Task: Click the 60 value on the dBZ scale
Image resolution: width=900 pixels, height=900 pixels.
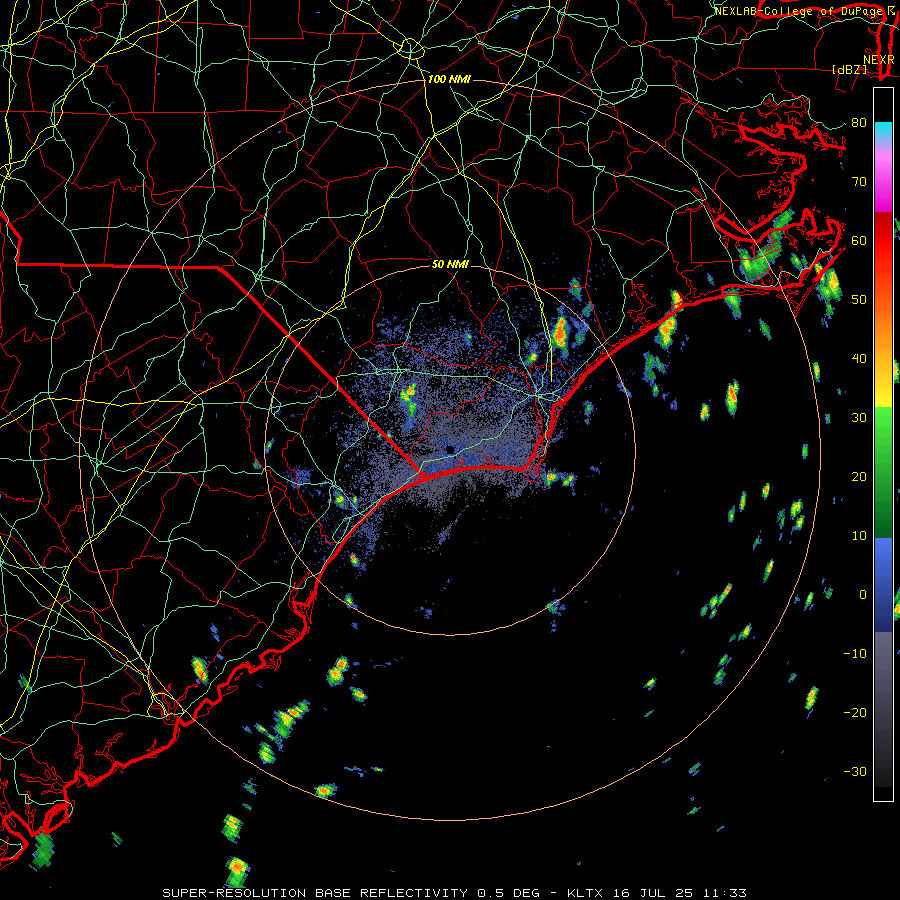Action: tap(859, 240)
